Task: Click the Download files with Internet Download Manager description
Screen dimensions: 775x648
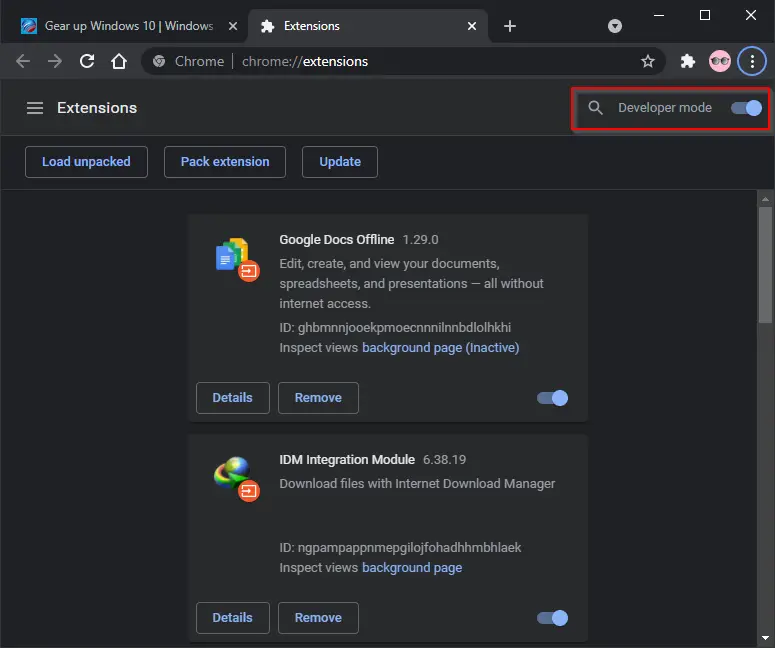Action: coord(417,483)
